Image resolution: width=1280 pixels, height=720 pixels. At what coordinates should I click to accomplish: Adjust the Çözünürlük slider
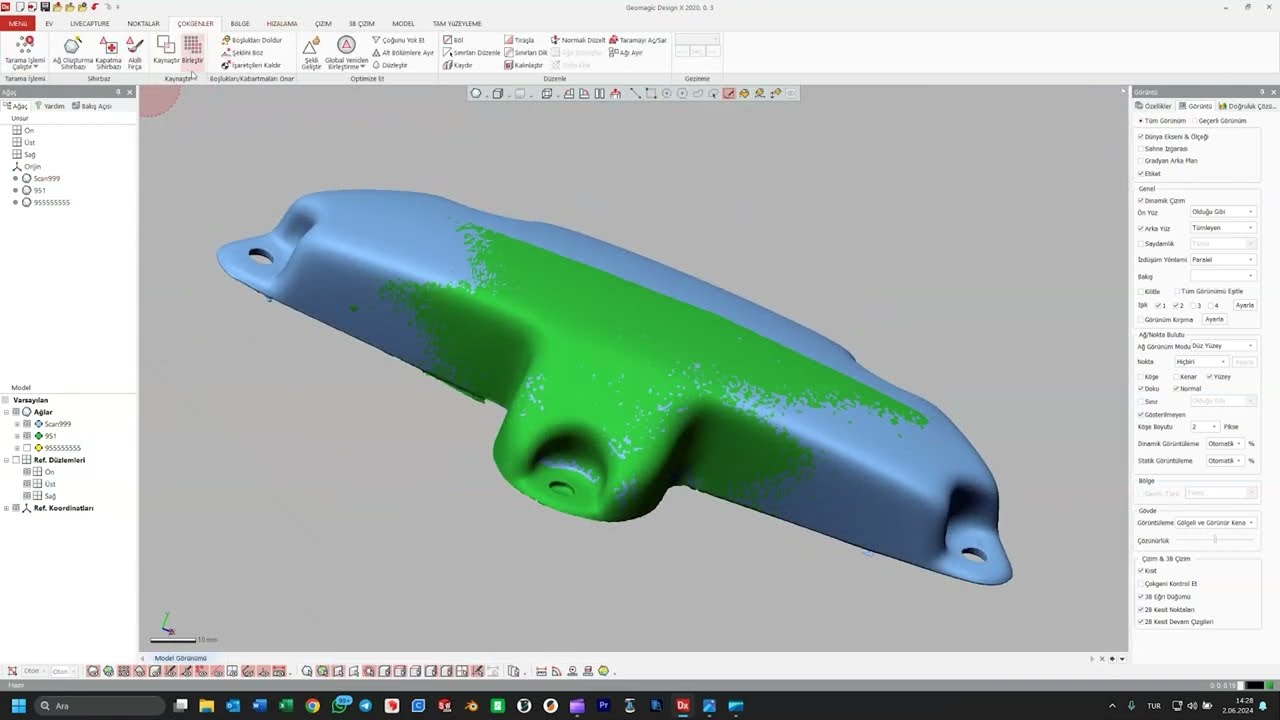(1215, 540)
